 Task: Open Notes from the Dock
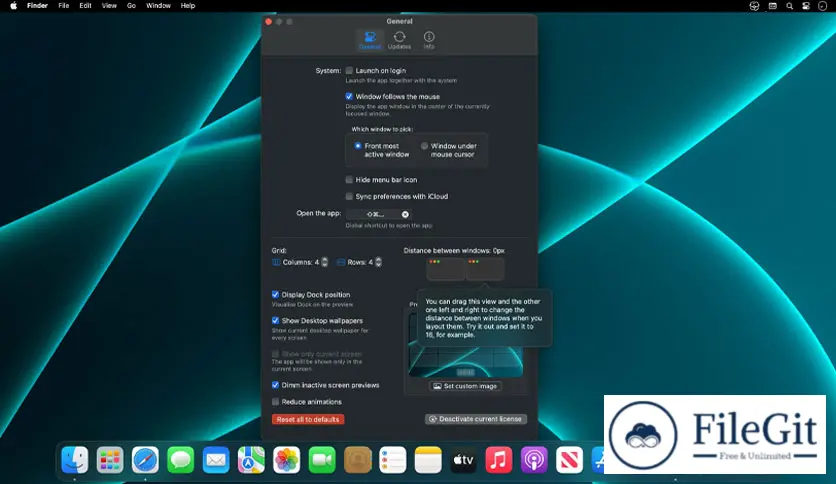point(428,459)
